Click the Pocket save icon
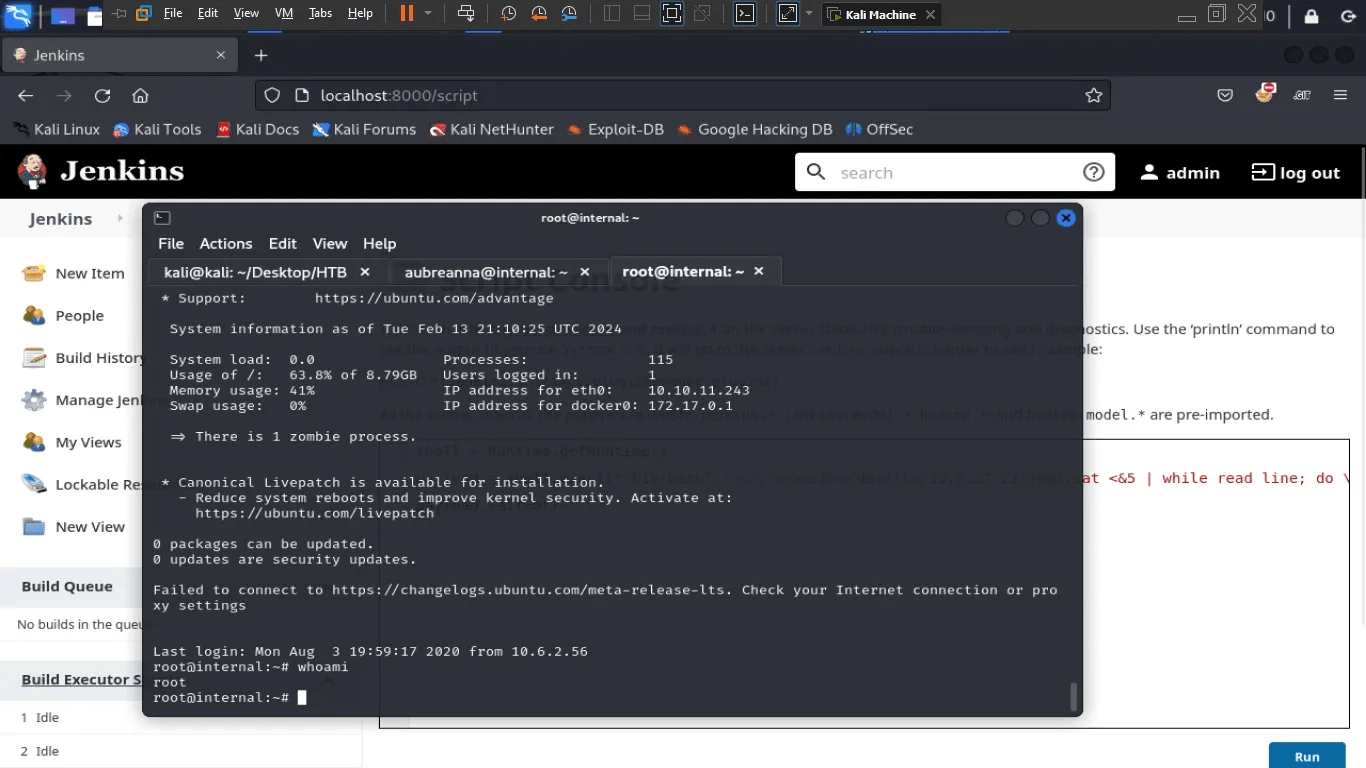The width and height of the screenshot is (1366, 768). point(1225,95)
